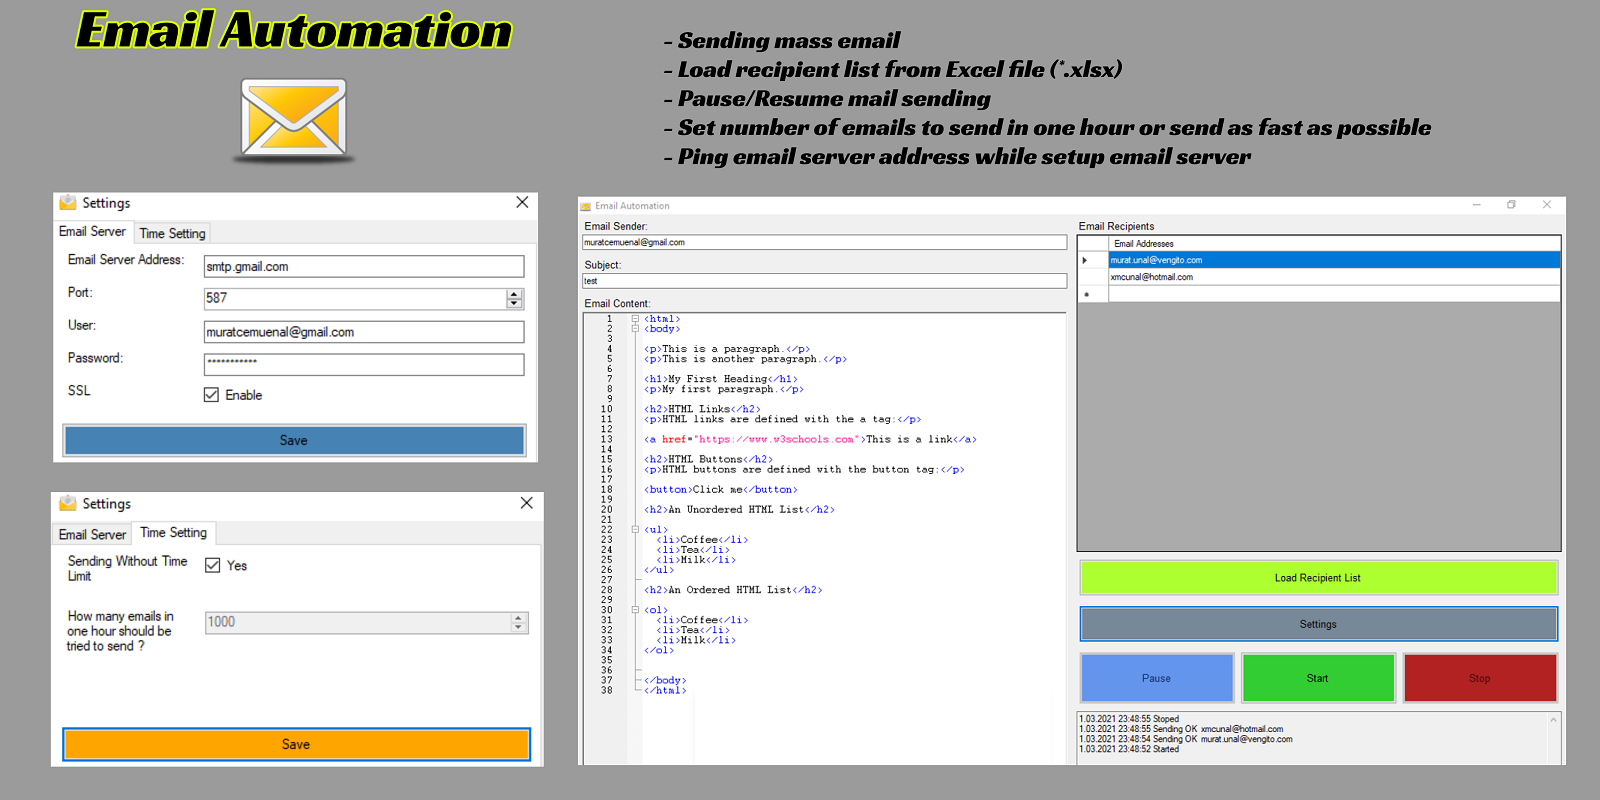The height and width of the screenshot is (800, 1600).
Task: Switch to Time Setting tab in the upper Settings dialog
Action: (172, 233)
